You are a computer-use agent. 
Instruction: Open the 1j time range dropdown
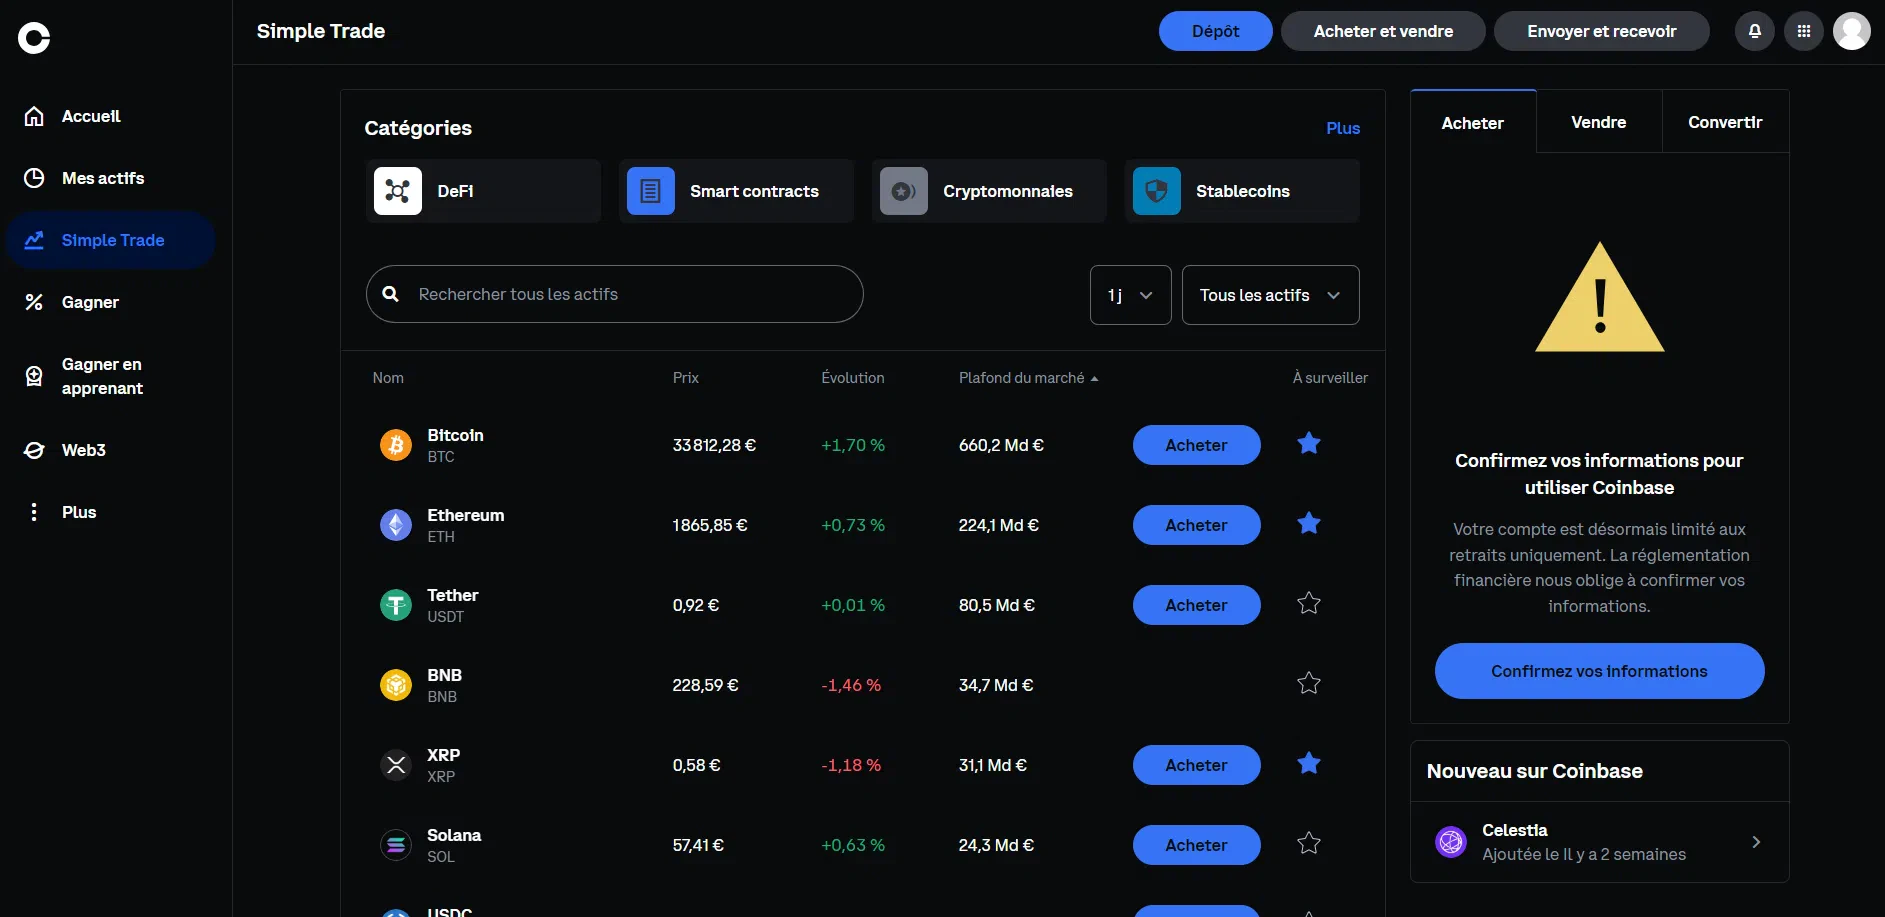click(x=1131, y=295)
